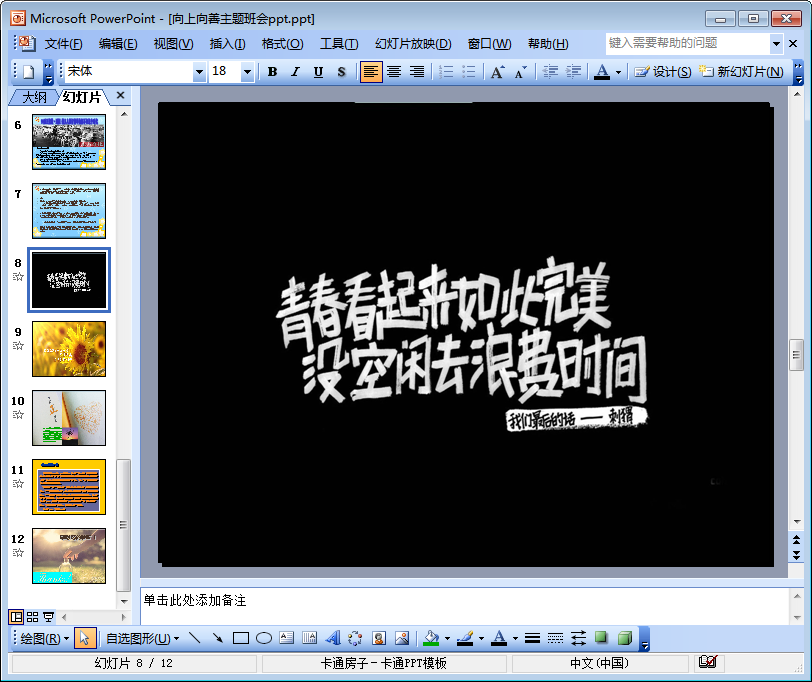
Task: Open the font size dropdown showing 18
Action: [247, 72]
